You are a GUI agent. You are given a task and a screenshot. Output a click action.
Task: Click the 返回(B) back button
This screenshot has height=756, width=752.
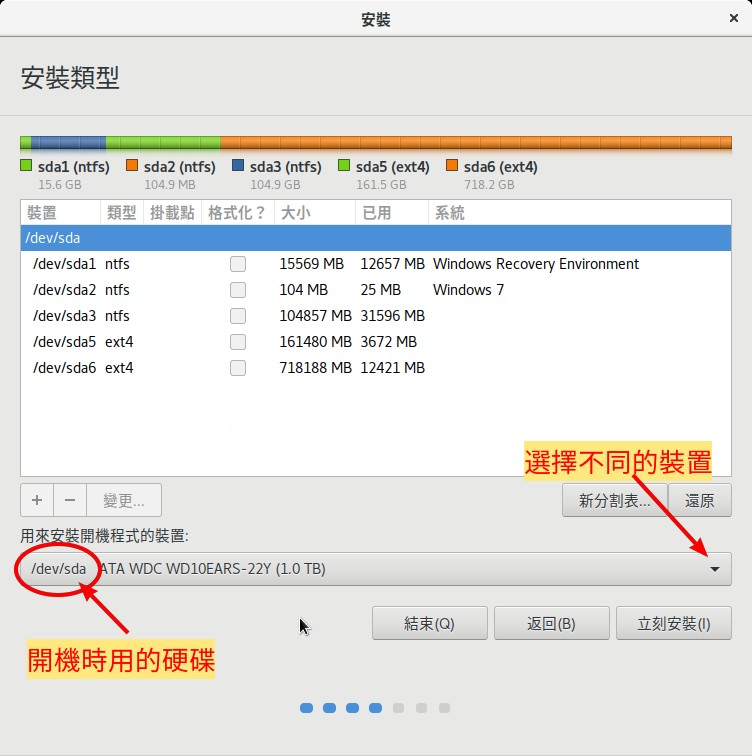(x=551, y=623)
